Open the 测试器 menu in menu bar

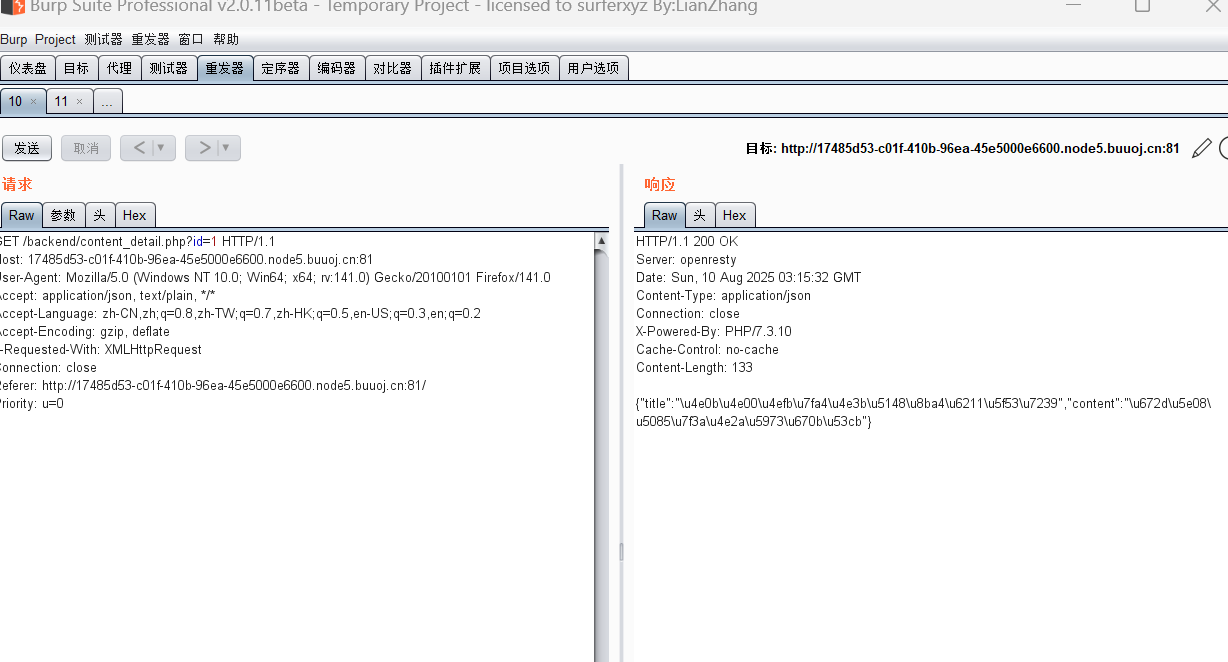[x=104, y=39]
